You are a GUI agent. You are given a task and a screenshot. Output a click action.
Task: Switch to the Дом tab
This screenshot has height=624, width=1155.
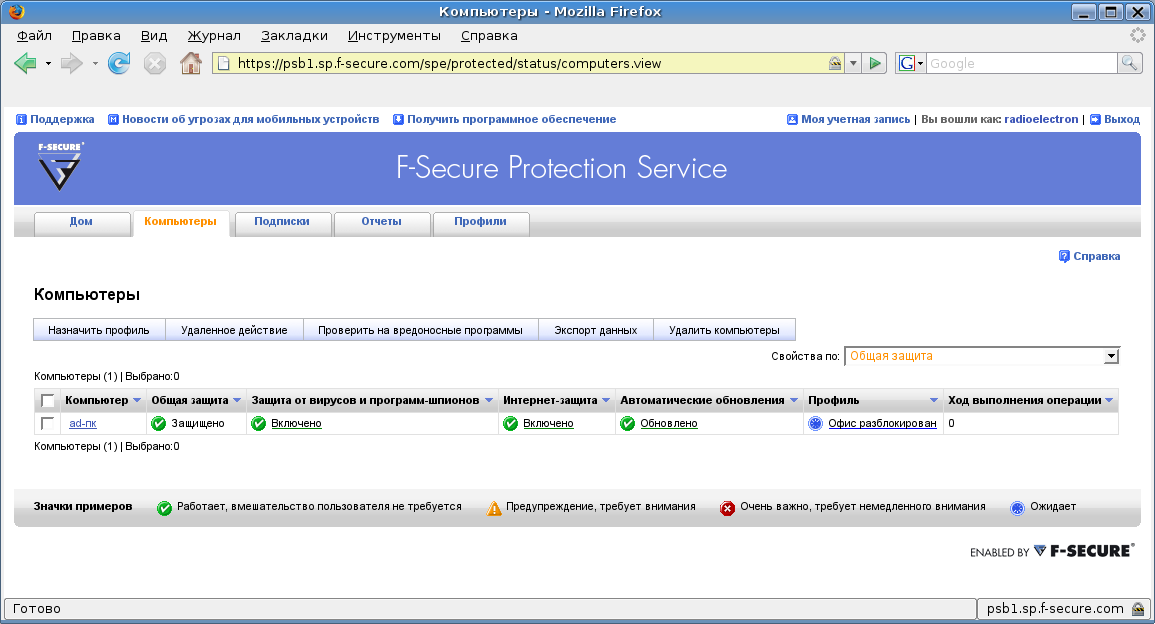pyautogui.click(x=81, y=222)
